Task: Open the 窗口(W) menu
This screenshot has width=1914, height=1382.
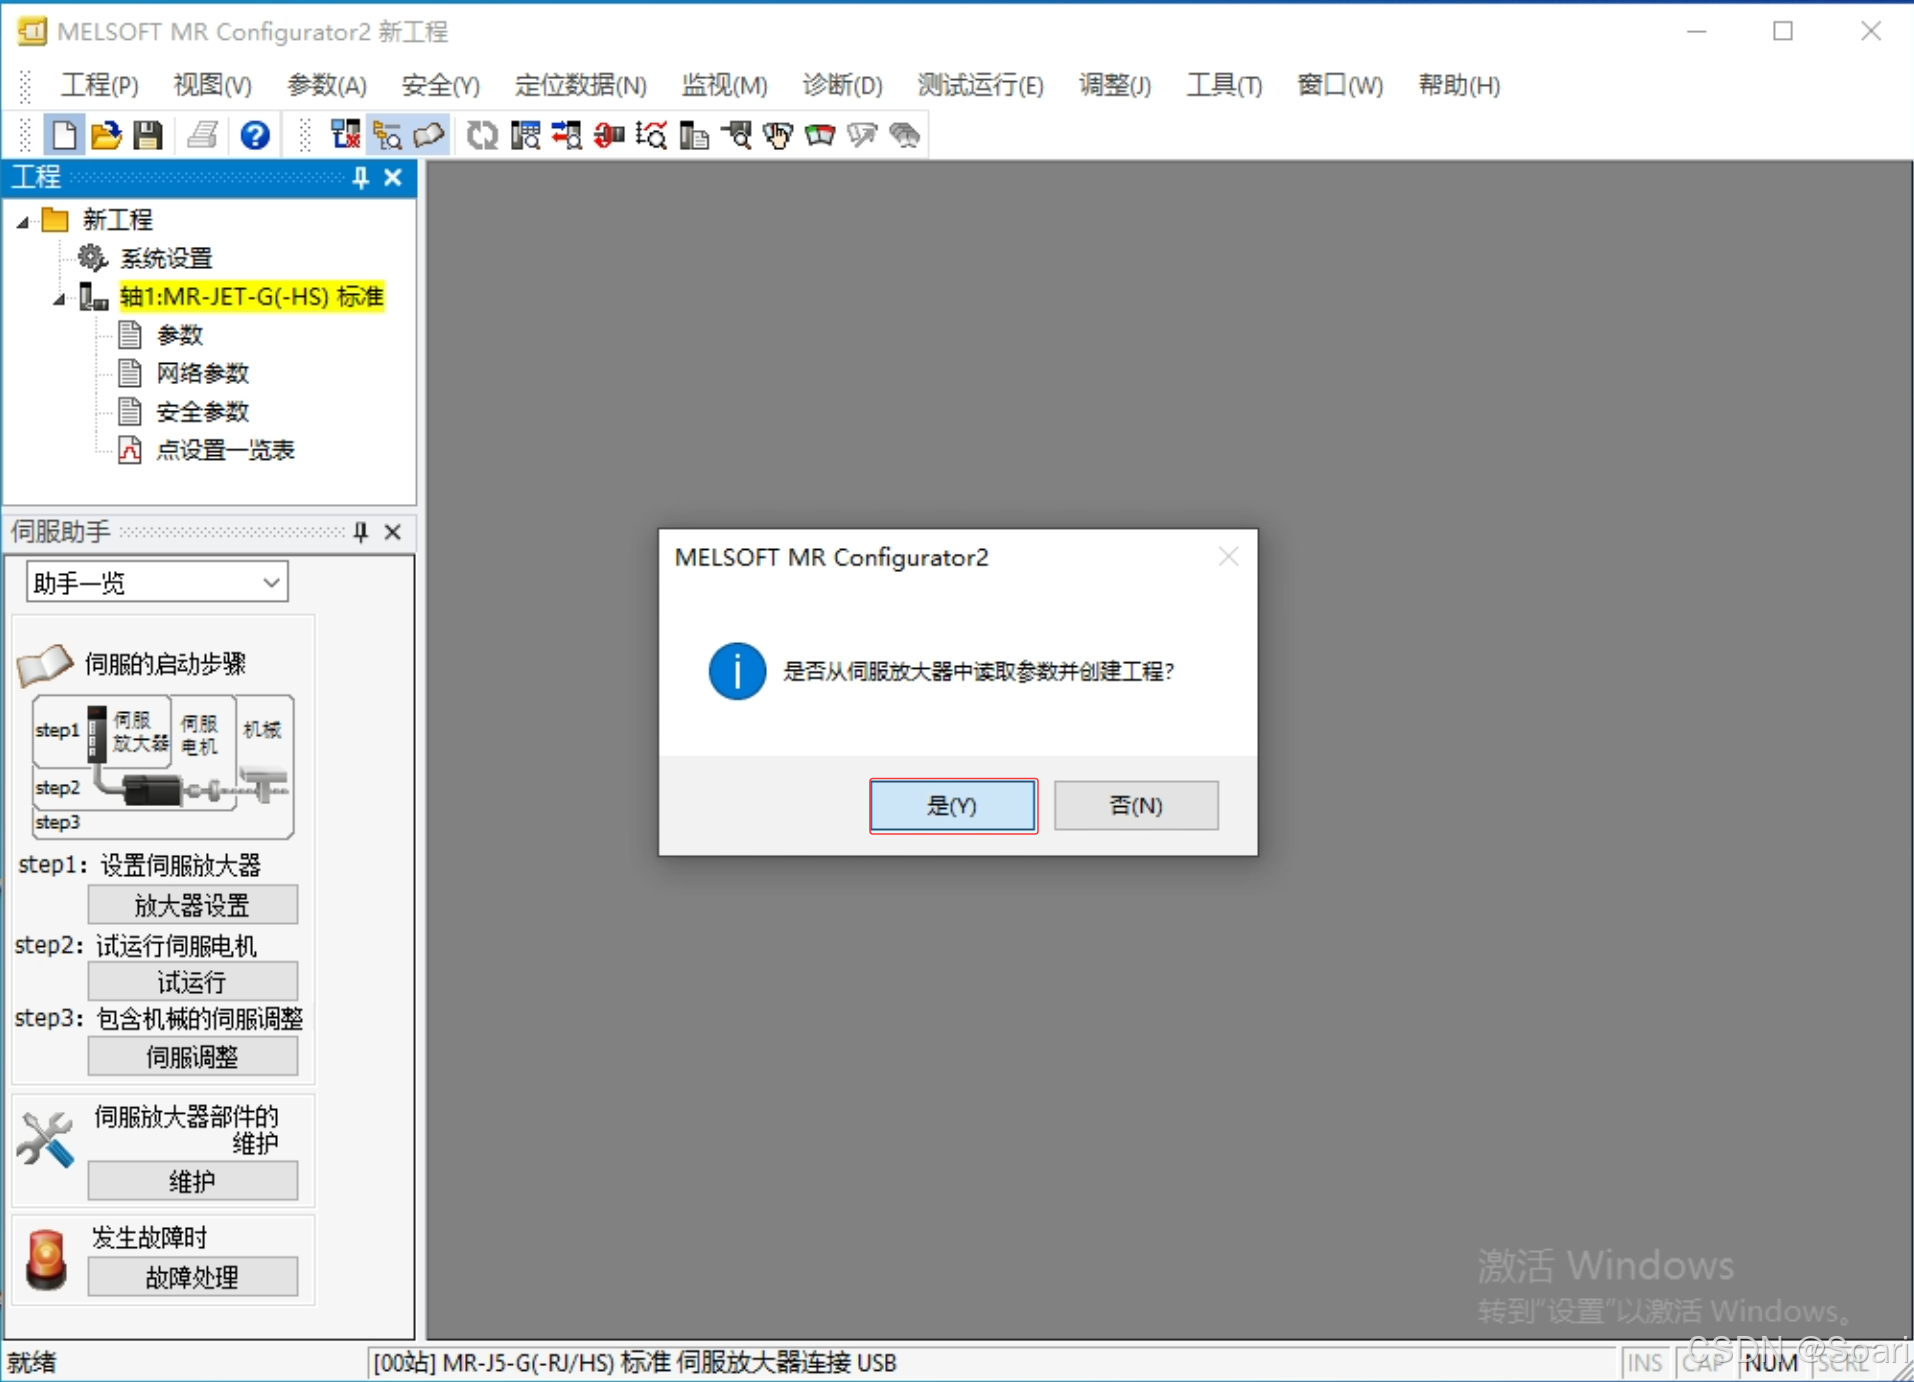Action: 1340,86
